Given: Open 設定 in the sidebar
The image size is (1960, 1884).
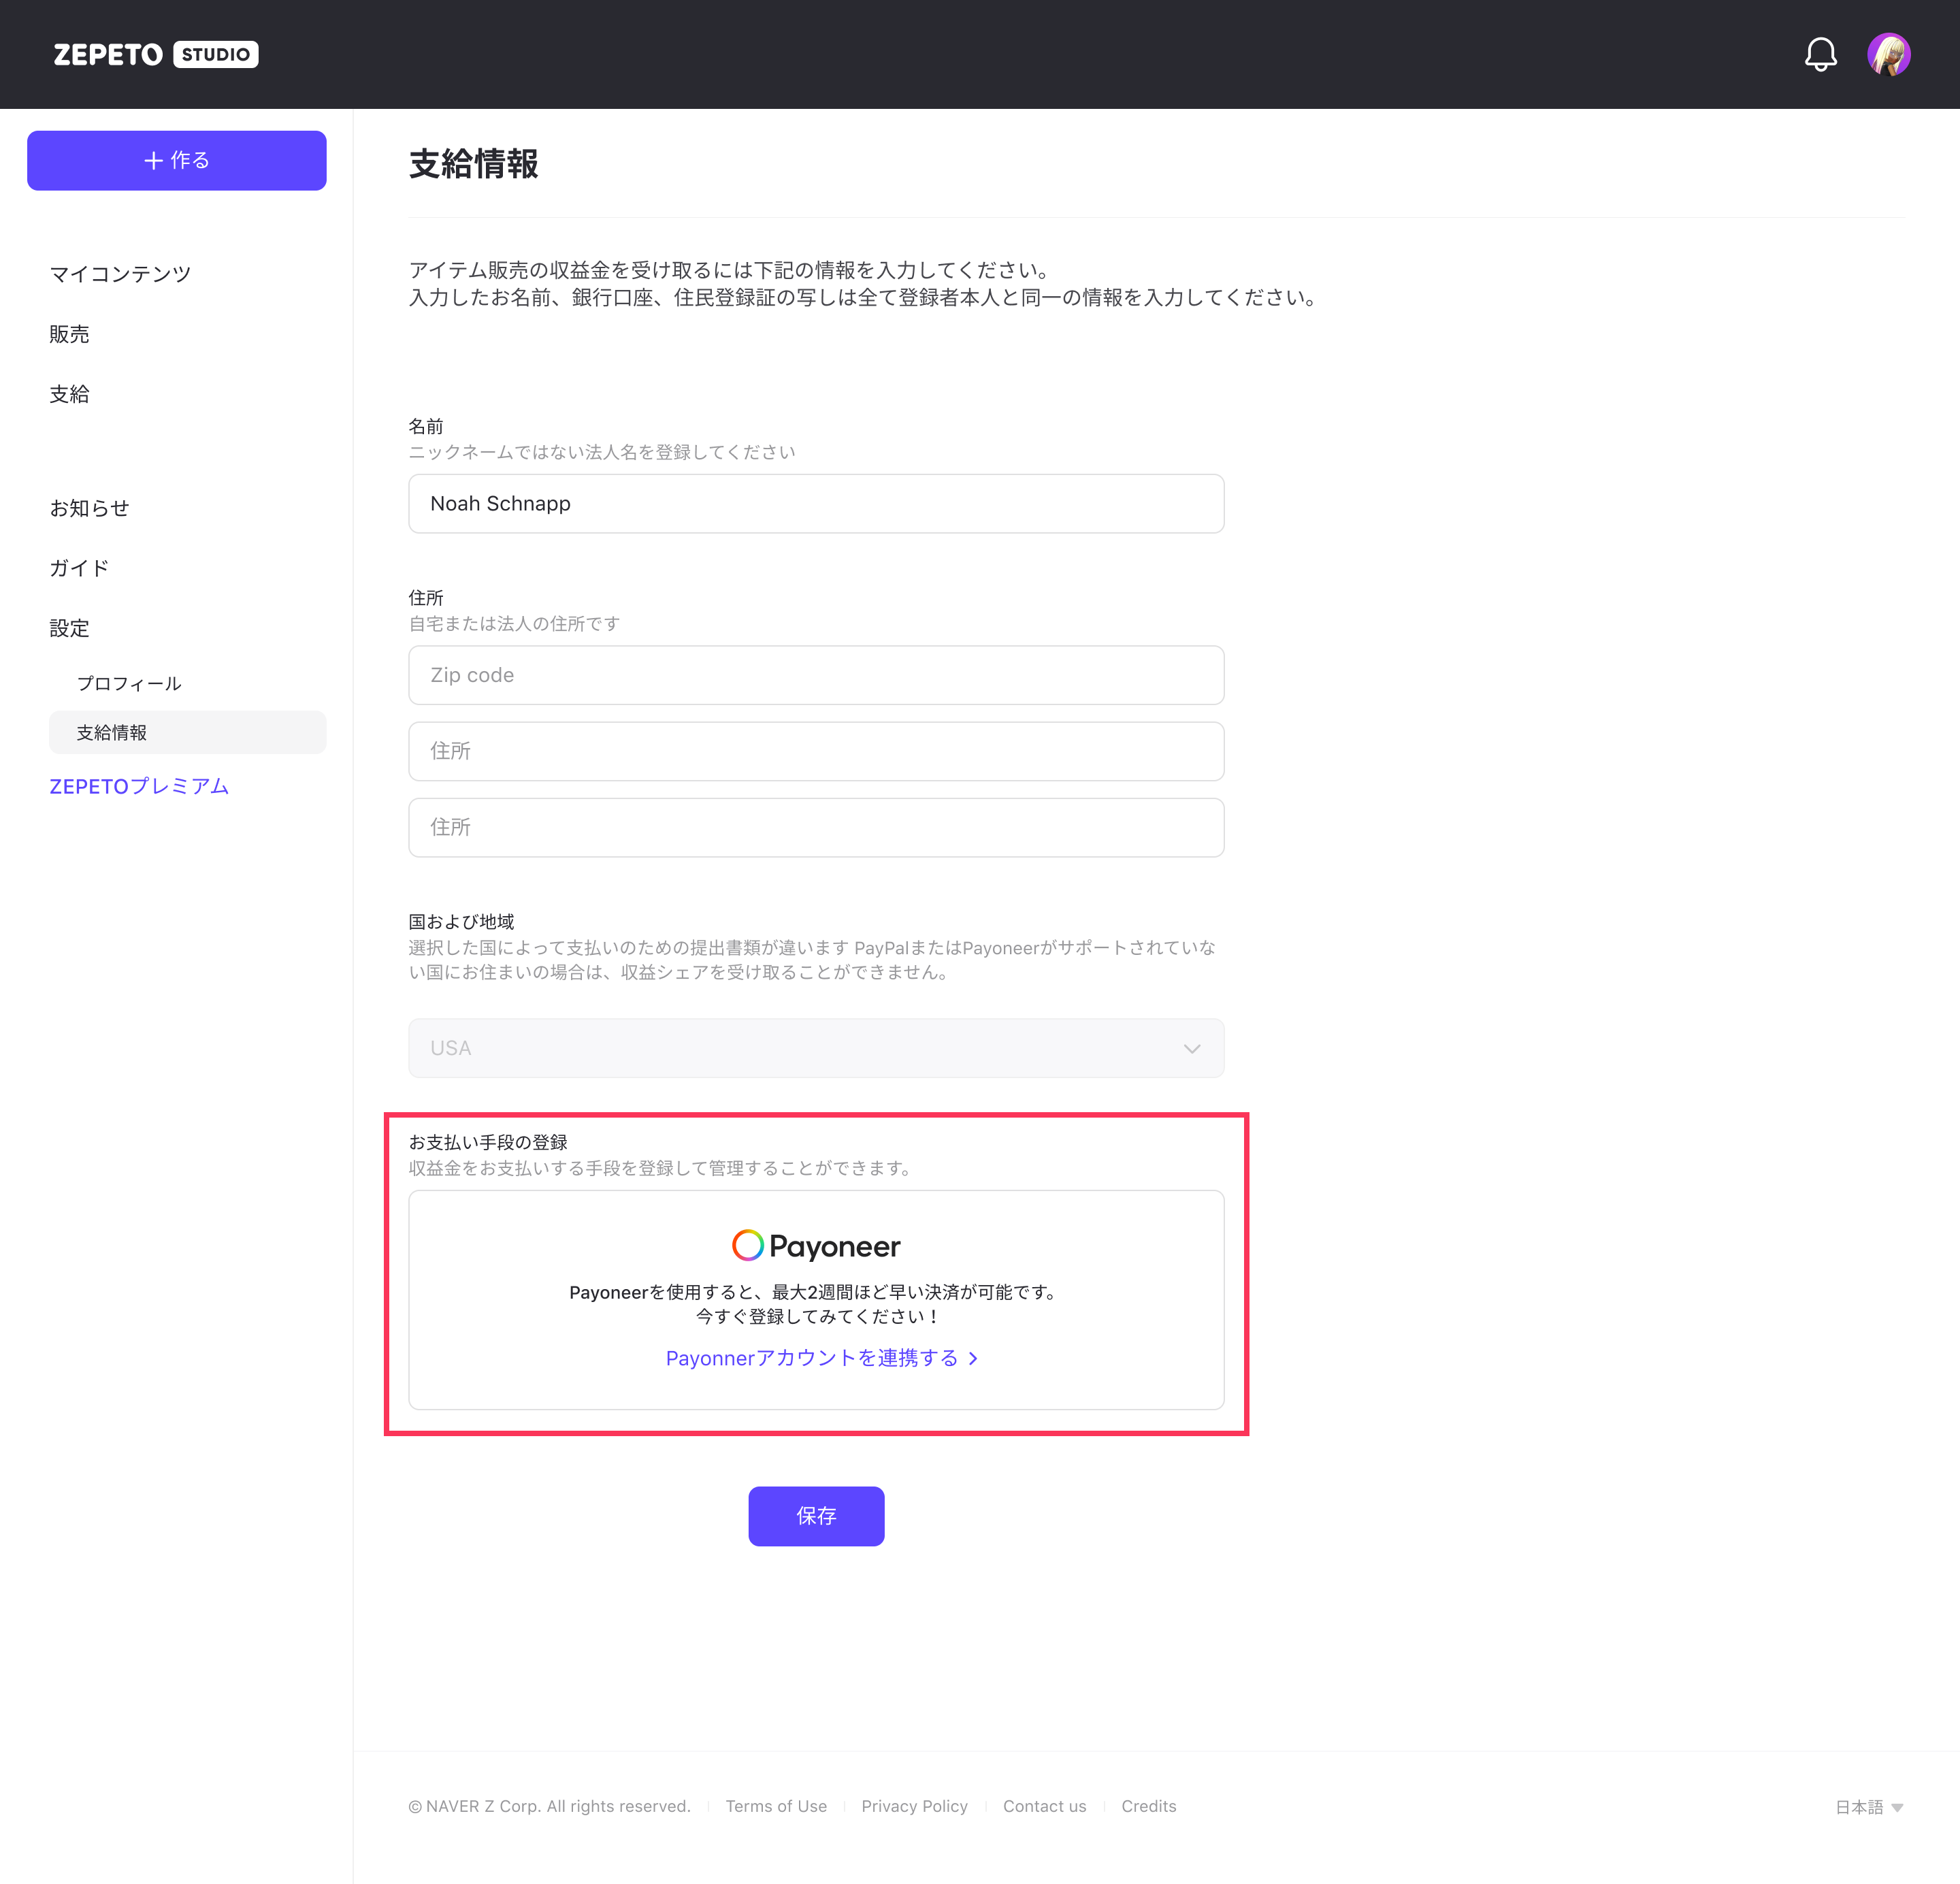Looking at the screenshot, I should click(x=69, y=628).
